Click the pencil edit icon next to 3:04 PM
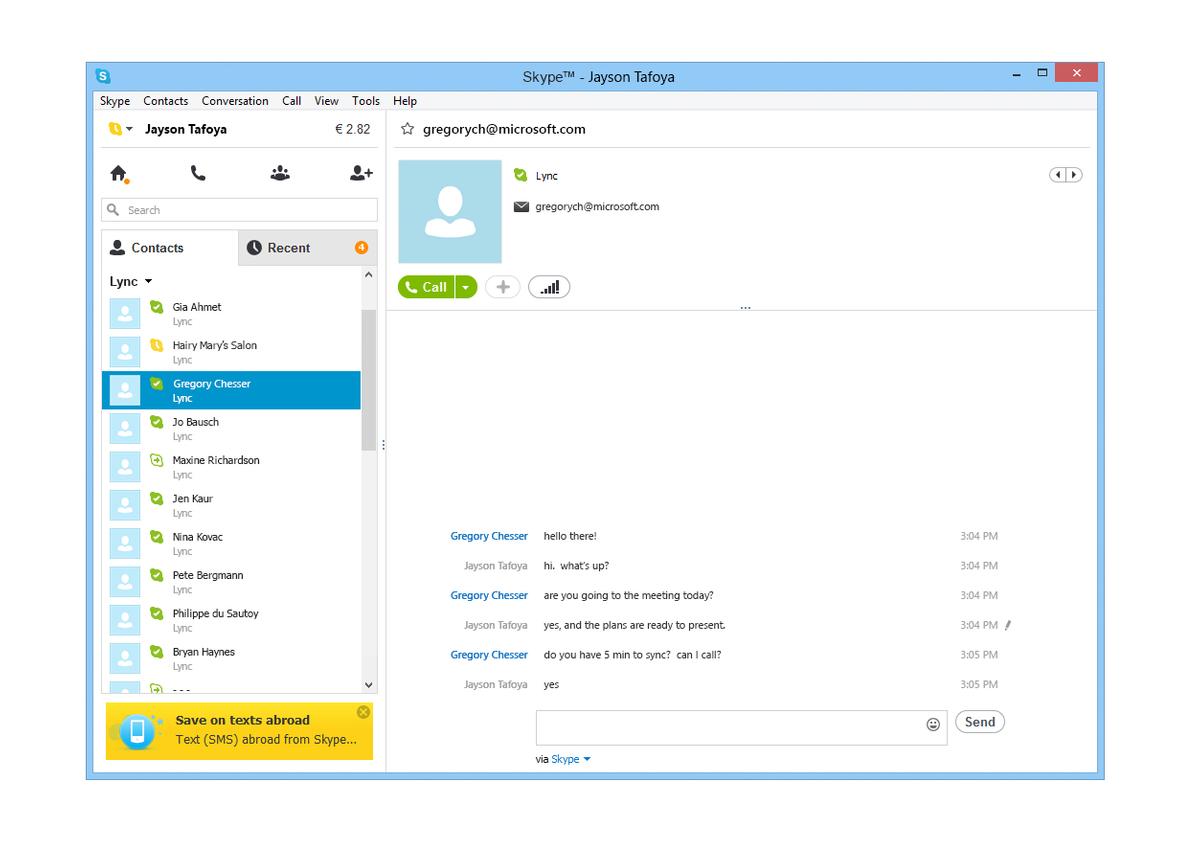 click(x=1008, y=625)
